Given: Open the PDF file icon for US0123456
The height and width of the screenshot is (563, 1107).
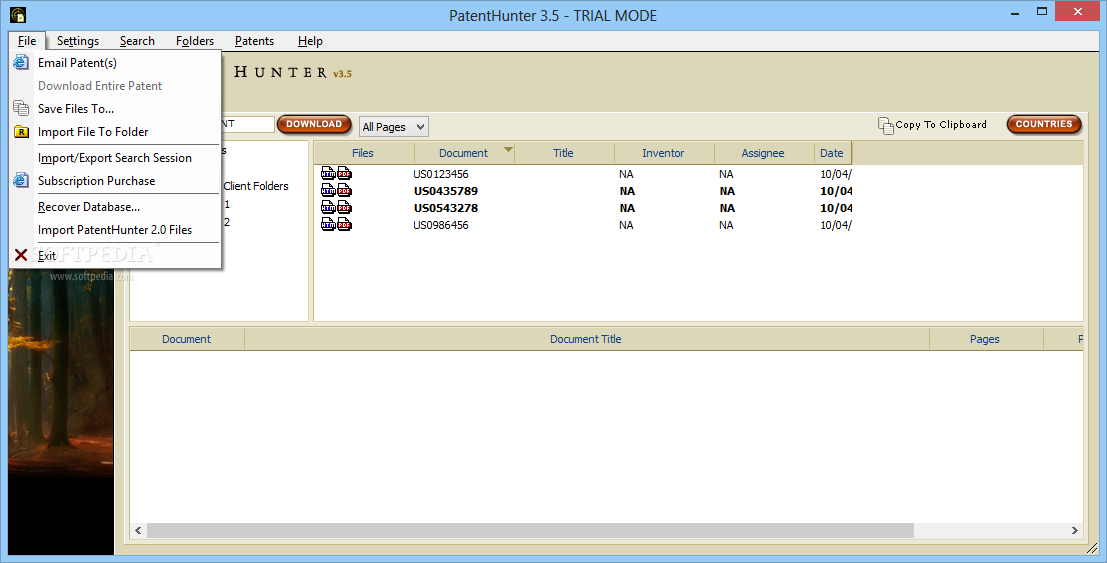Looking at the screenshot, I should [x=345, y=174].
